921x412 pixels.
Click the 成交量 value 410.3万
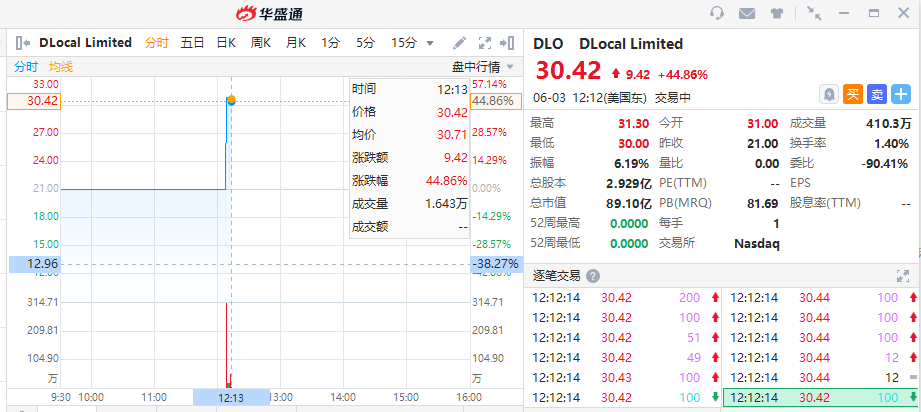[889, 123]
